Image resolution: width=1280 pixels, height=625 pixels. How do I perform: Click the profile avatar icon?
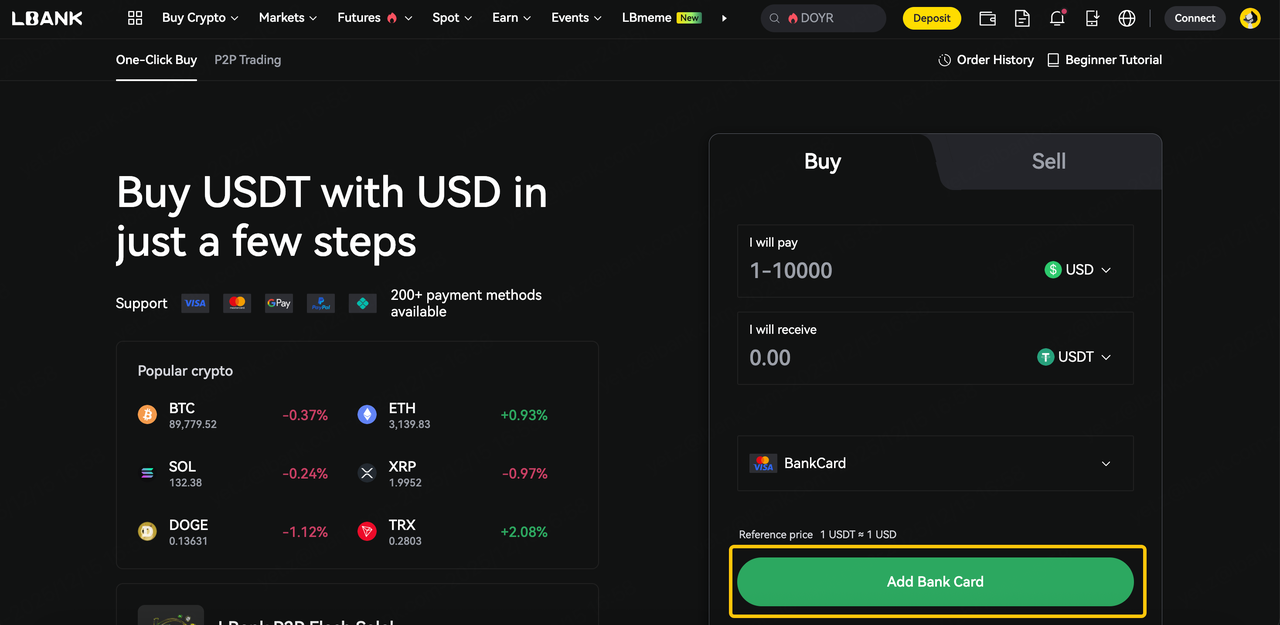click(x=1250, y=18)
